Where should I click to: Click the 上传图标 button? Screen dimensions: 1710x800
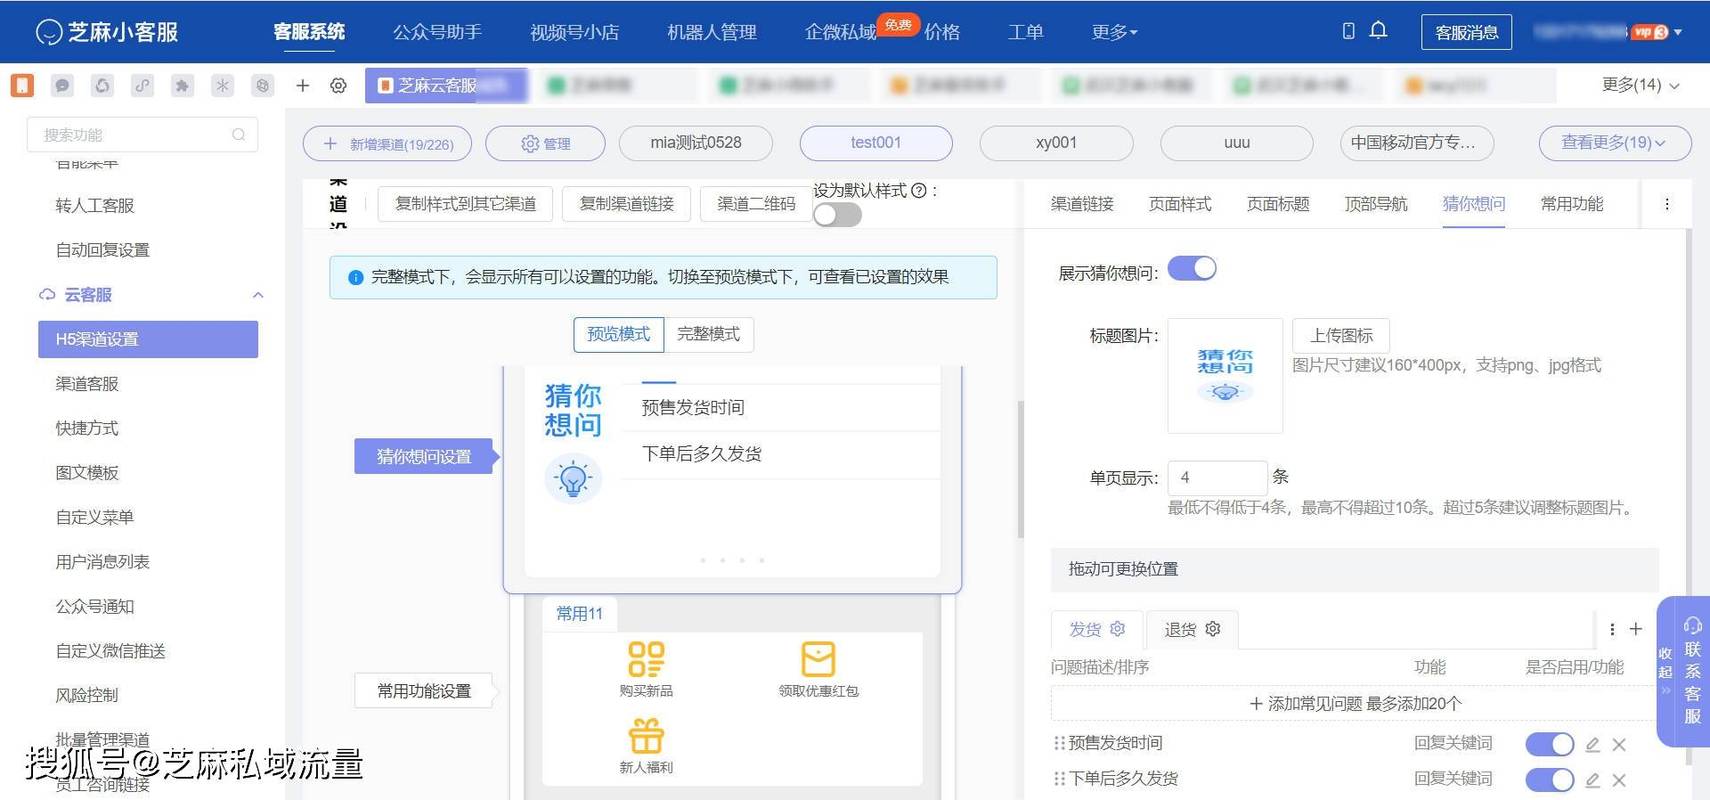click(x=1341, y=335)
